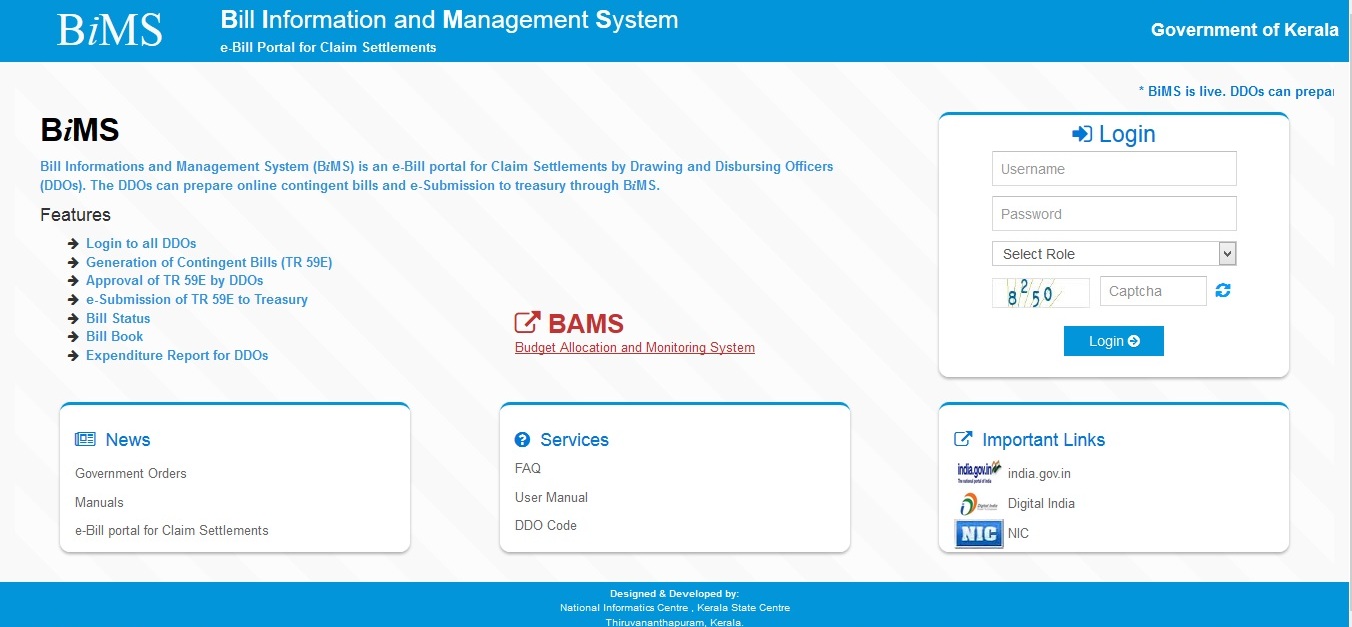Click Government Orders under News

tap(130, 473)
